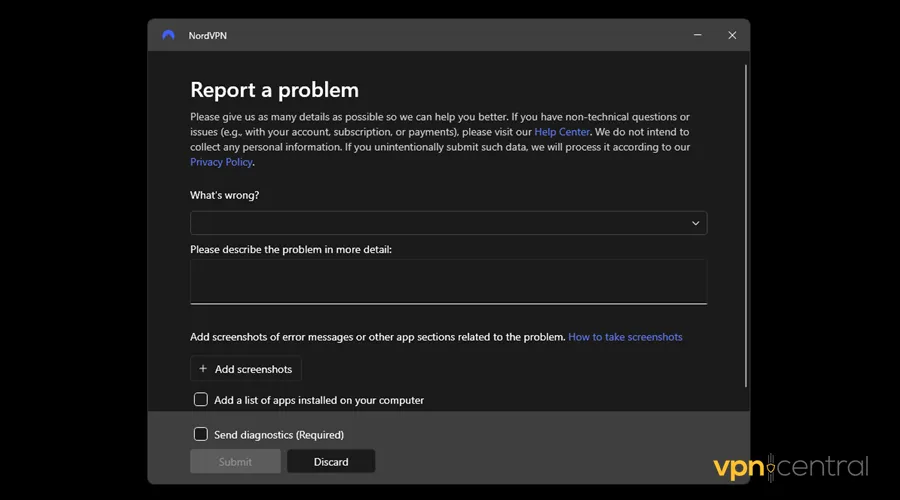
Task: Open the Privacy Policy link
Action: pos(221,162)
